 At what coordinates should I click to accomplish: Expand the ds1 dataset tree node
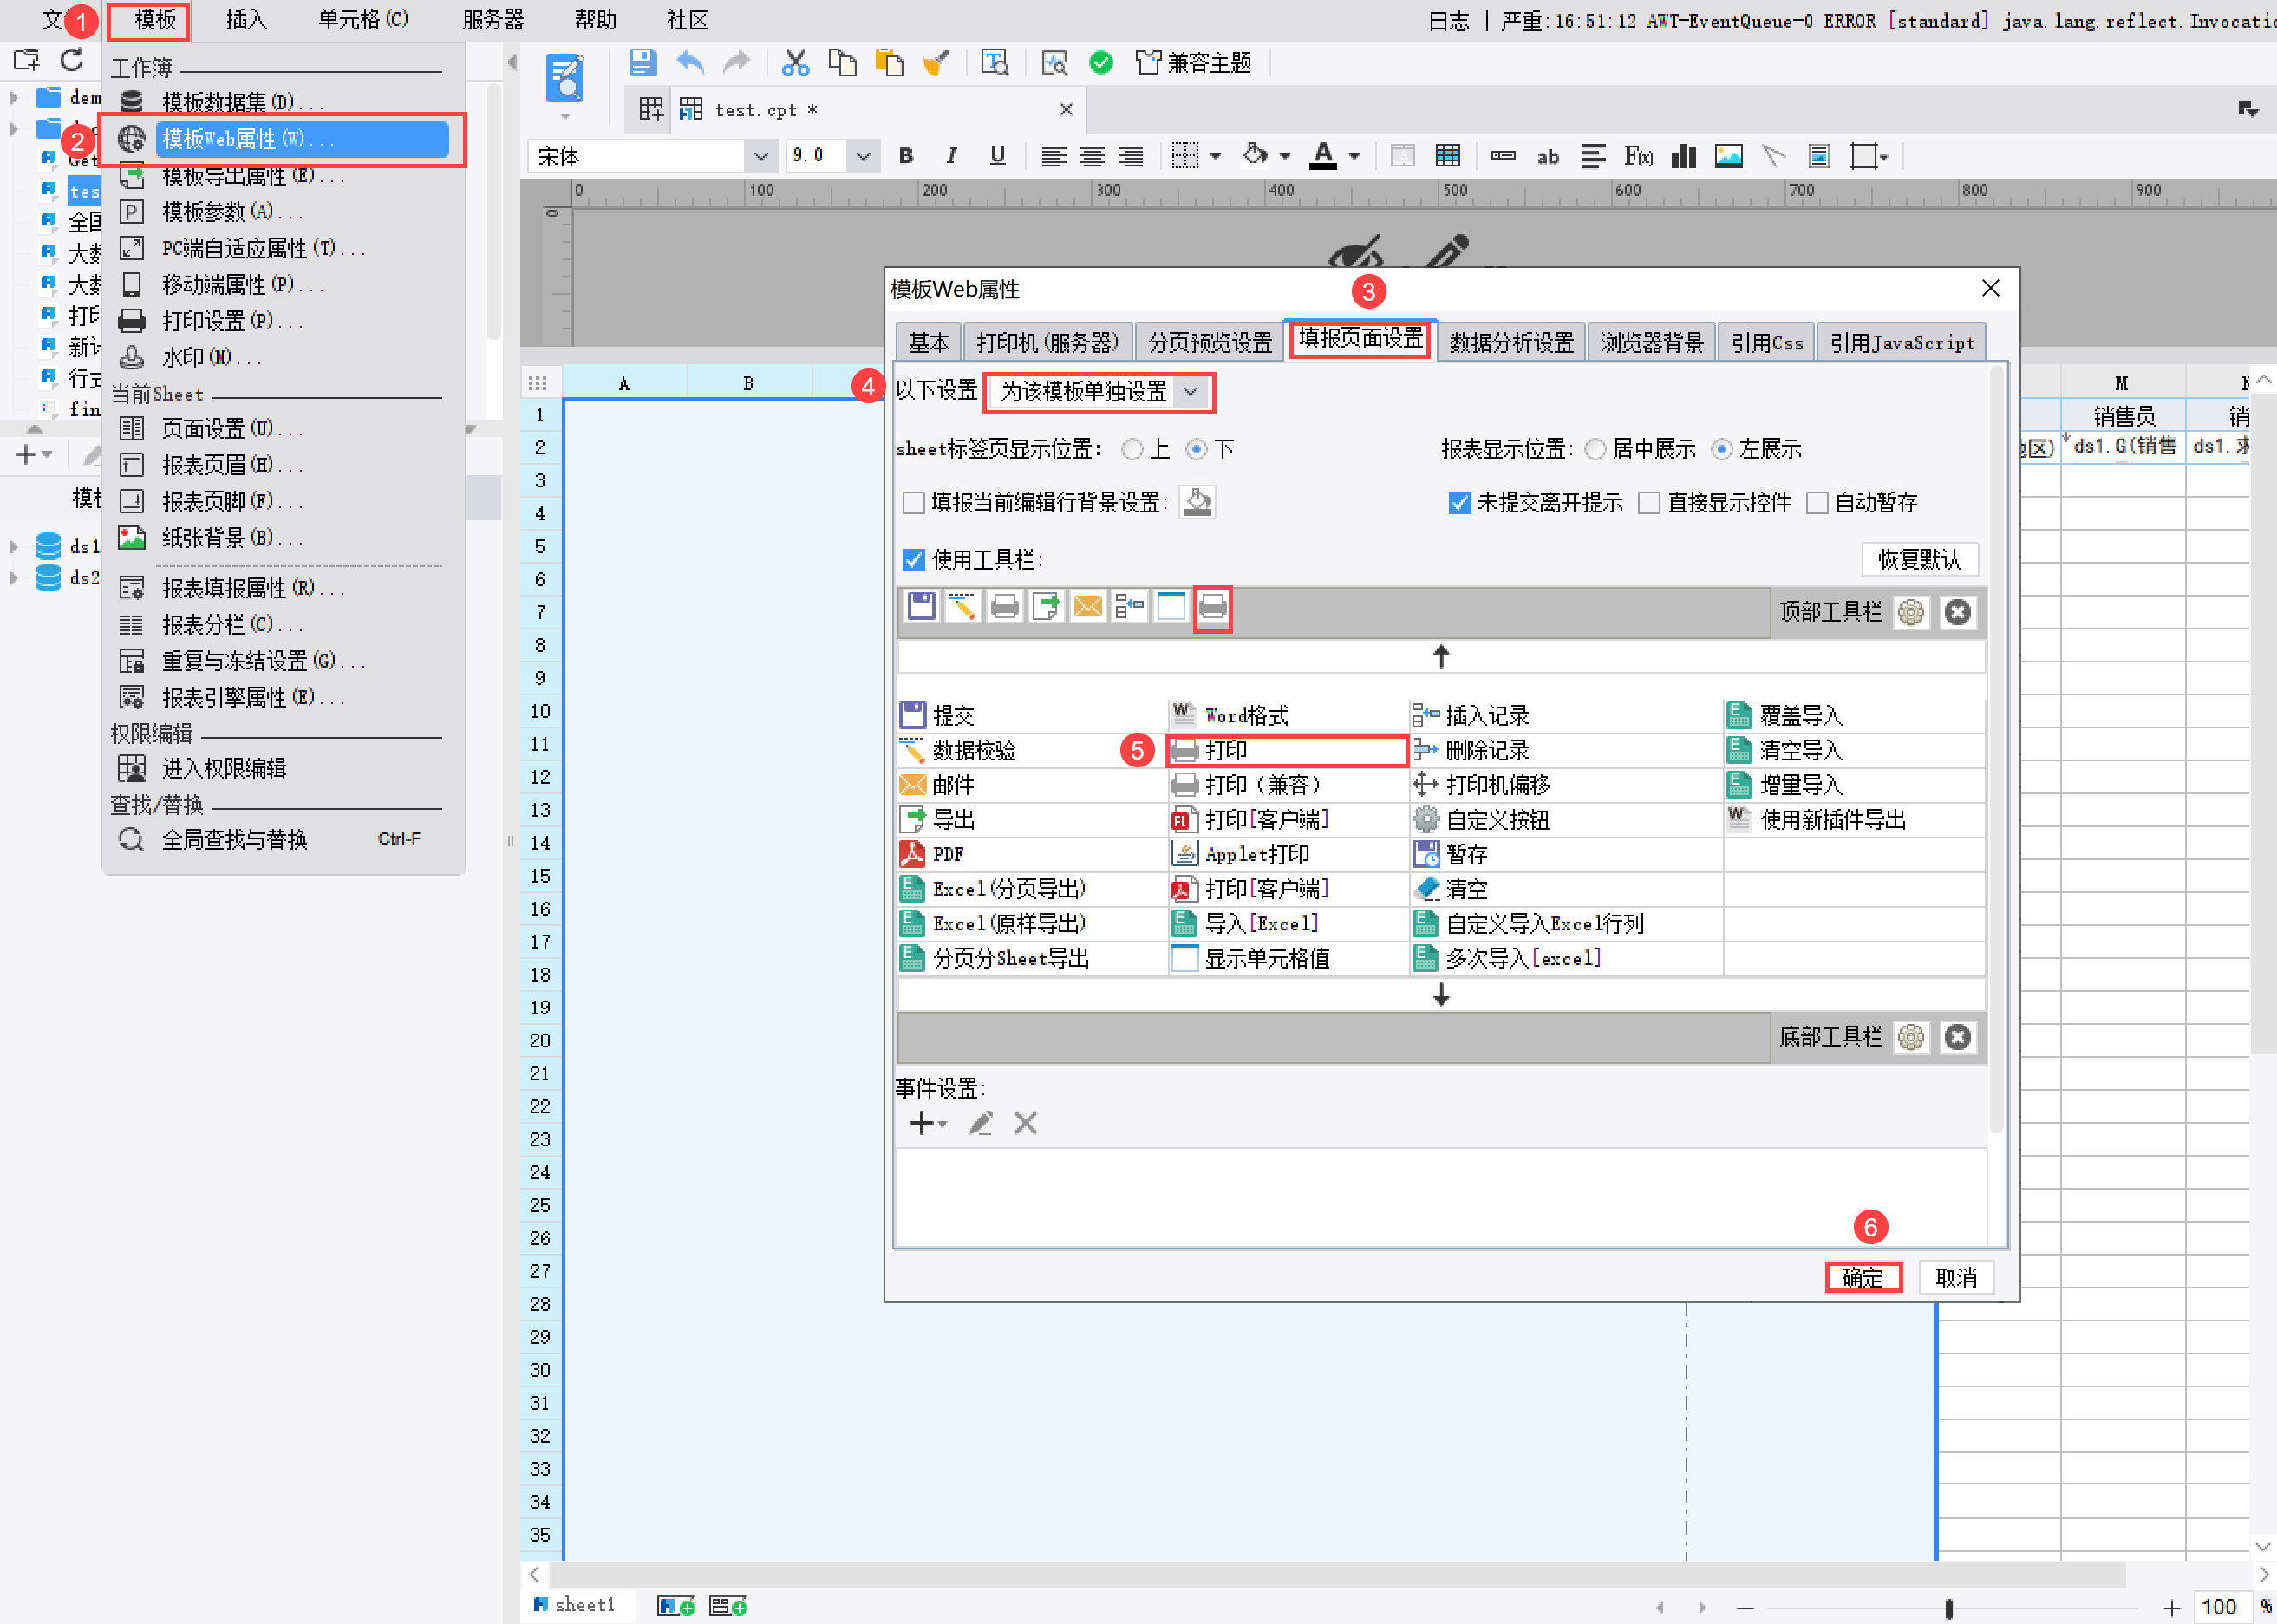click(x=14, y=547)
